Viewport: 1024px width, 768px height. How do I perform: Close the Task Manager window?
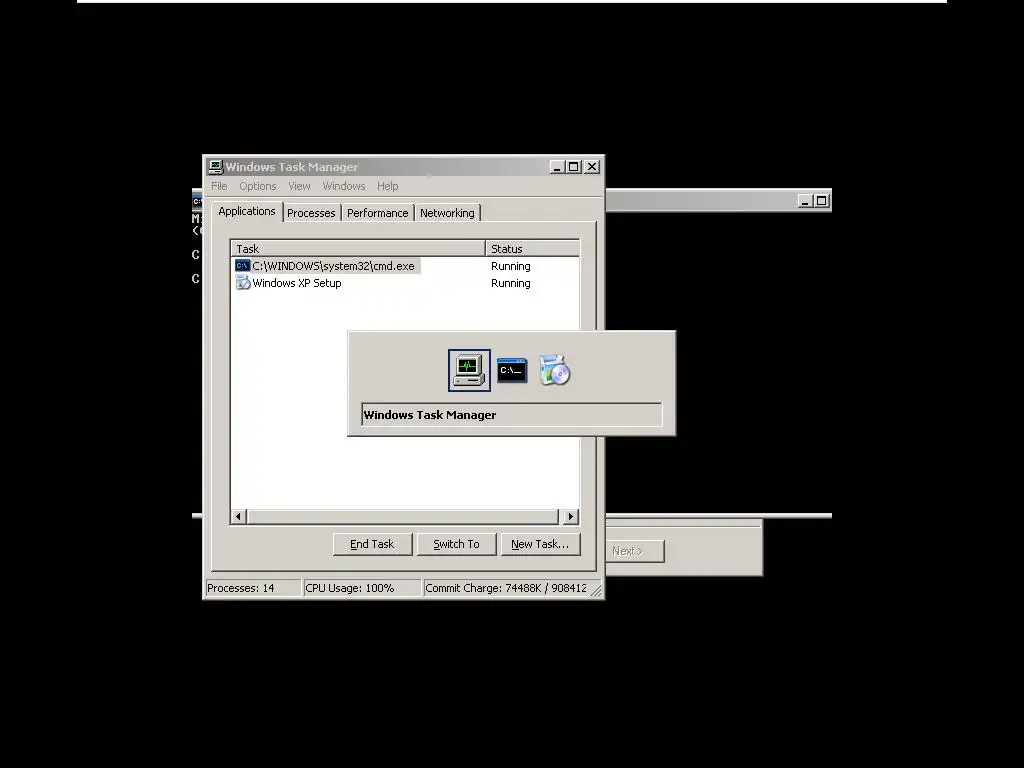592,167
